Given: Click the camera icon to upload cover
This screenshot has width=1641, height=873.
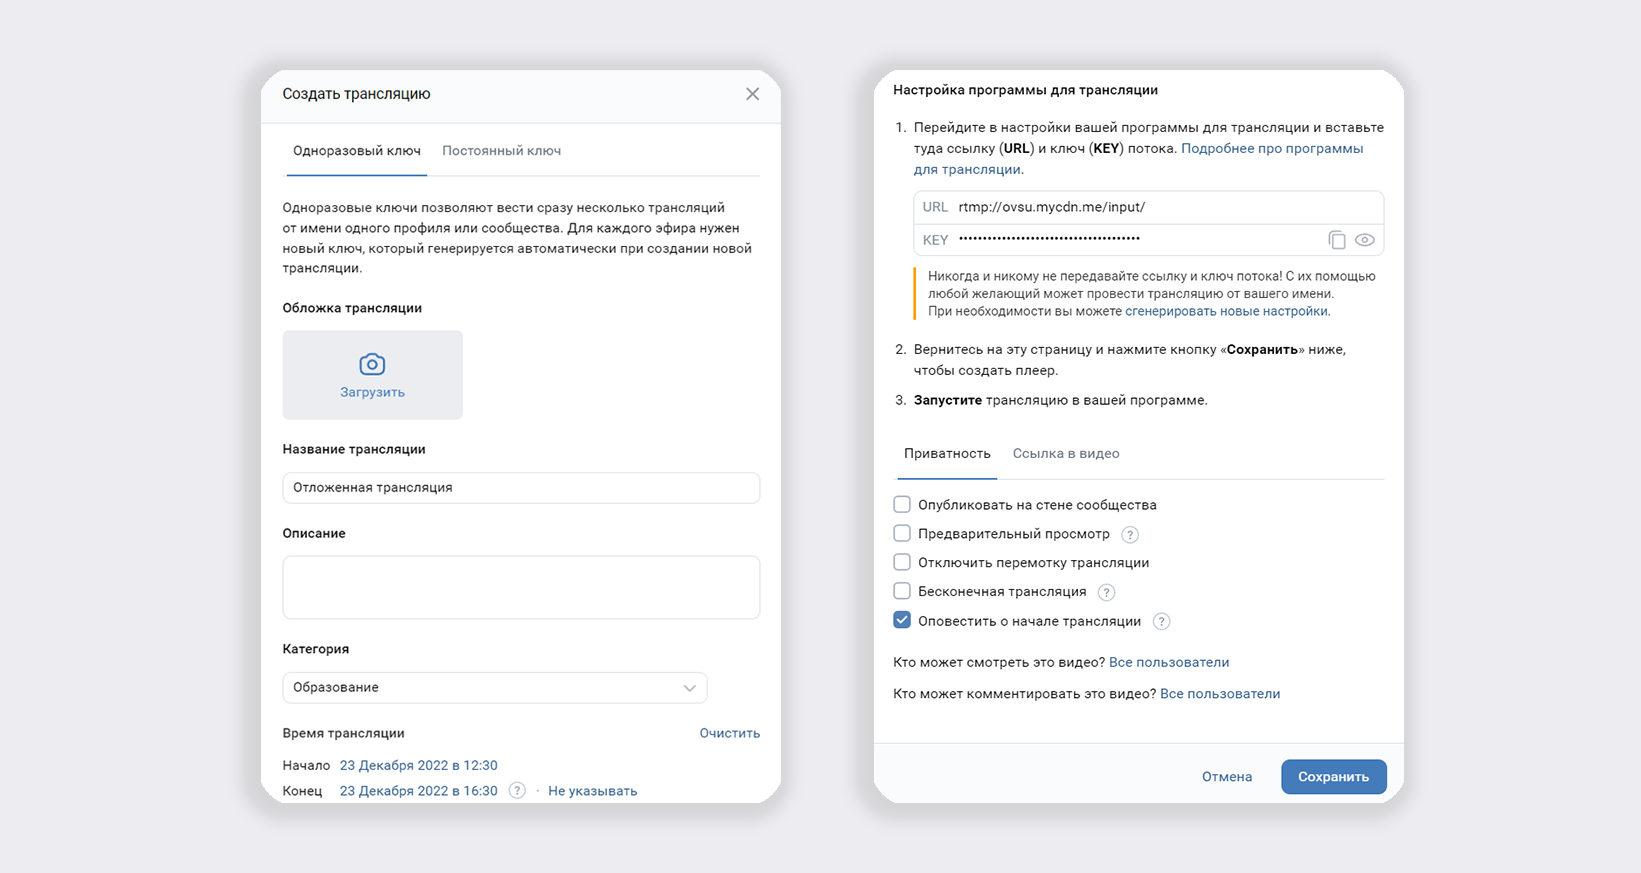Looking at the screenshot, I should click(372, 365).
